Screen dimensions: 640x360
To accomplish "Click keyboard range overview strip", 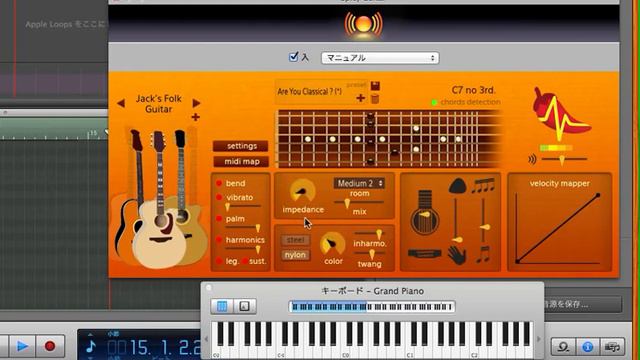I will 372,307.
